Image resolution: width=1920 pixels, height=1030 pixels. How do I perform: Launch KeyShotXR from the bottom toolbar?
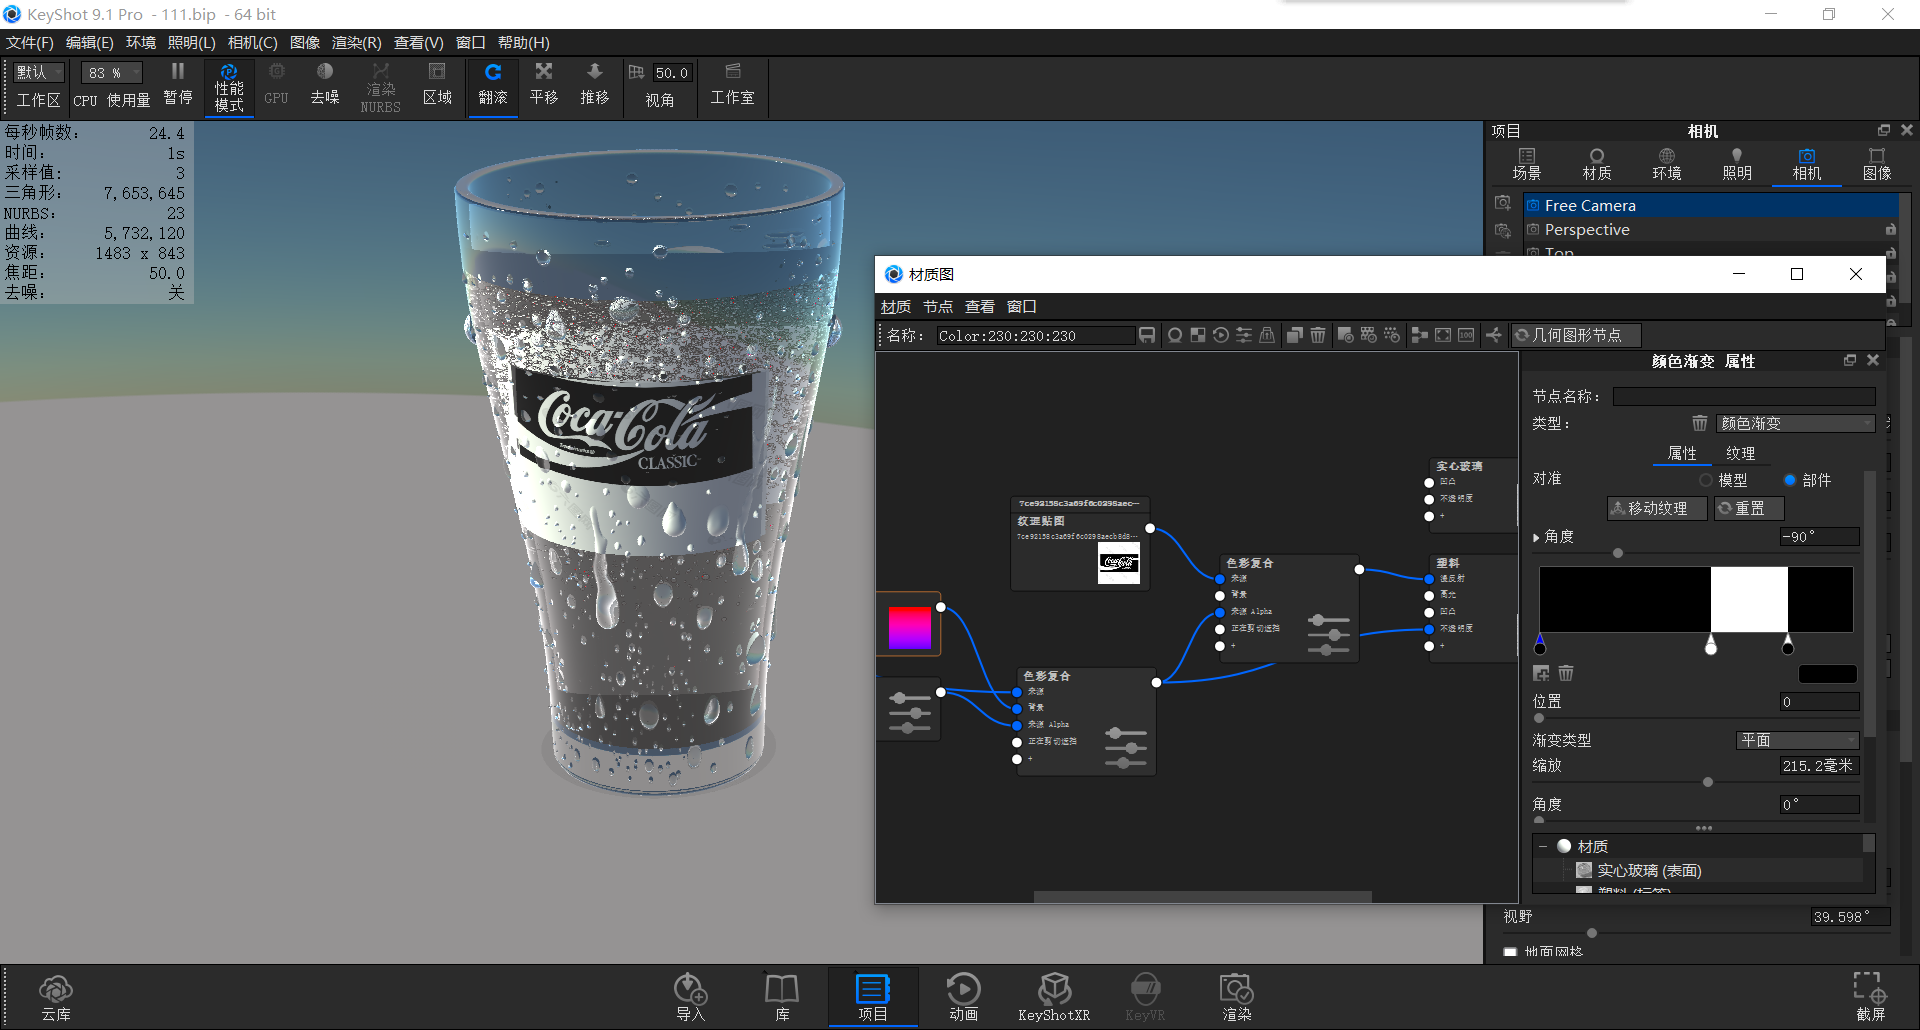pos(1054,996)
